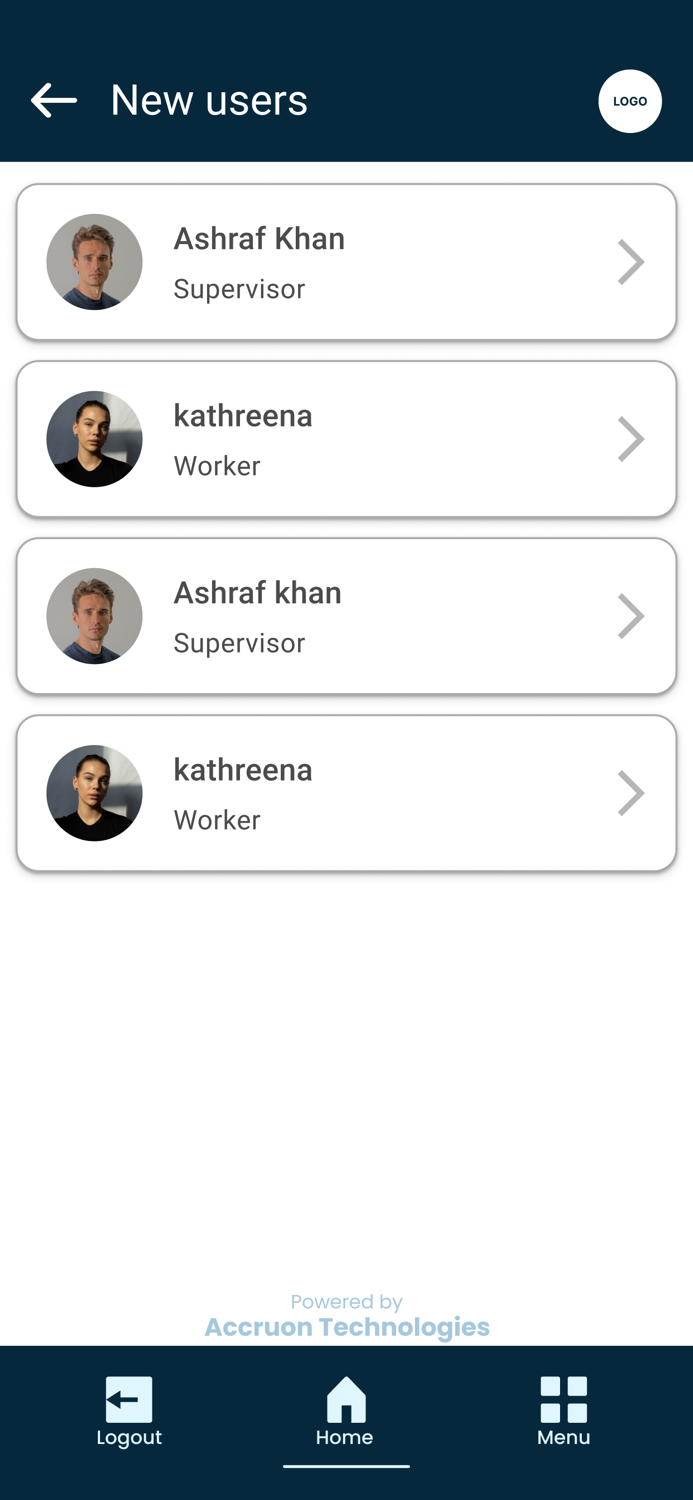Click the back arrow in the header
The height and width of the screenshot is (1500, 693).
point(53,100)
